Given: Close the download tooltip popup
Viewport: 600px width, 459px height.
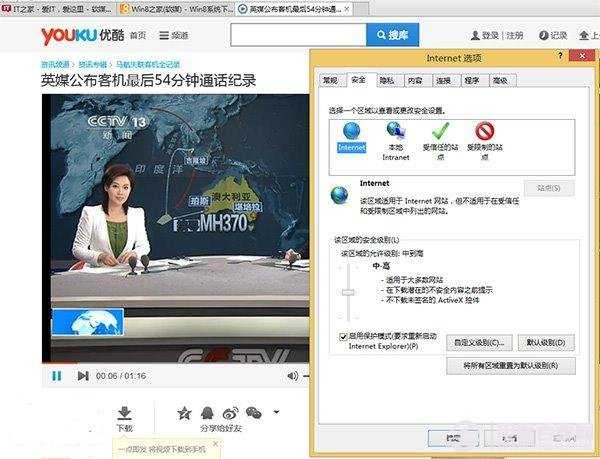Looking at the screenshot, I should pyautogui.click(x=215, y=444).
